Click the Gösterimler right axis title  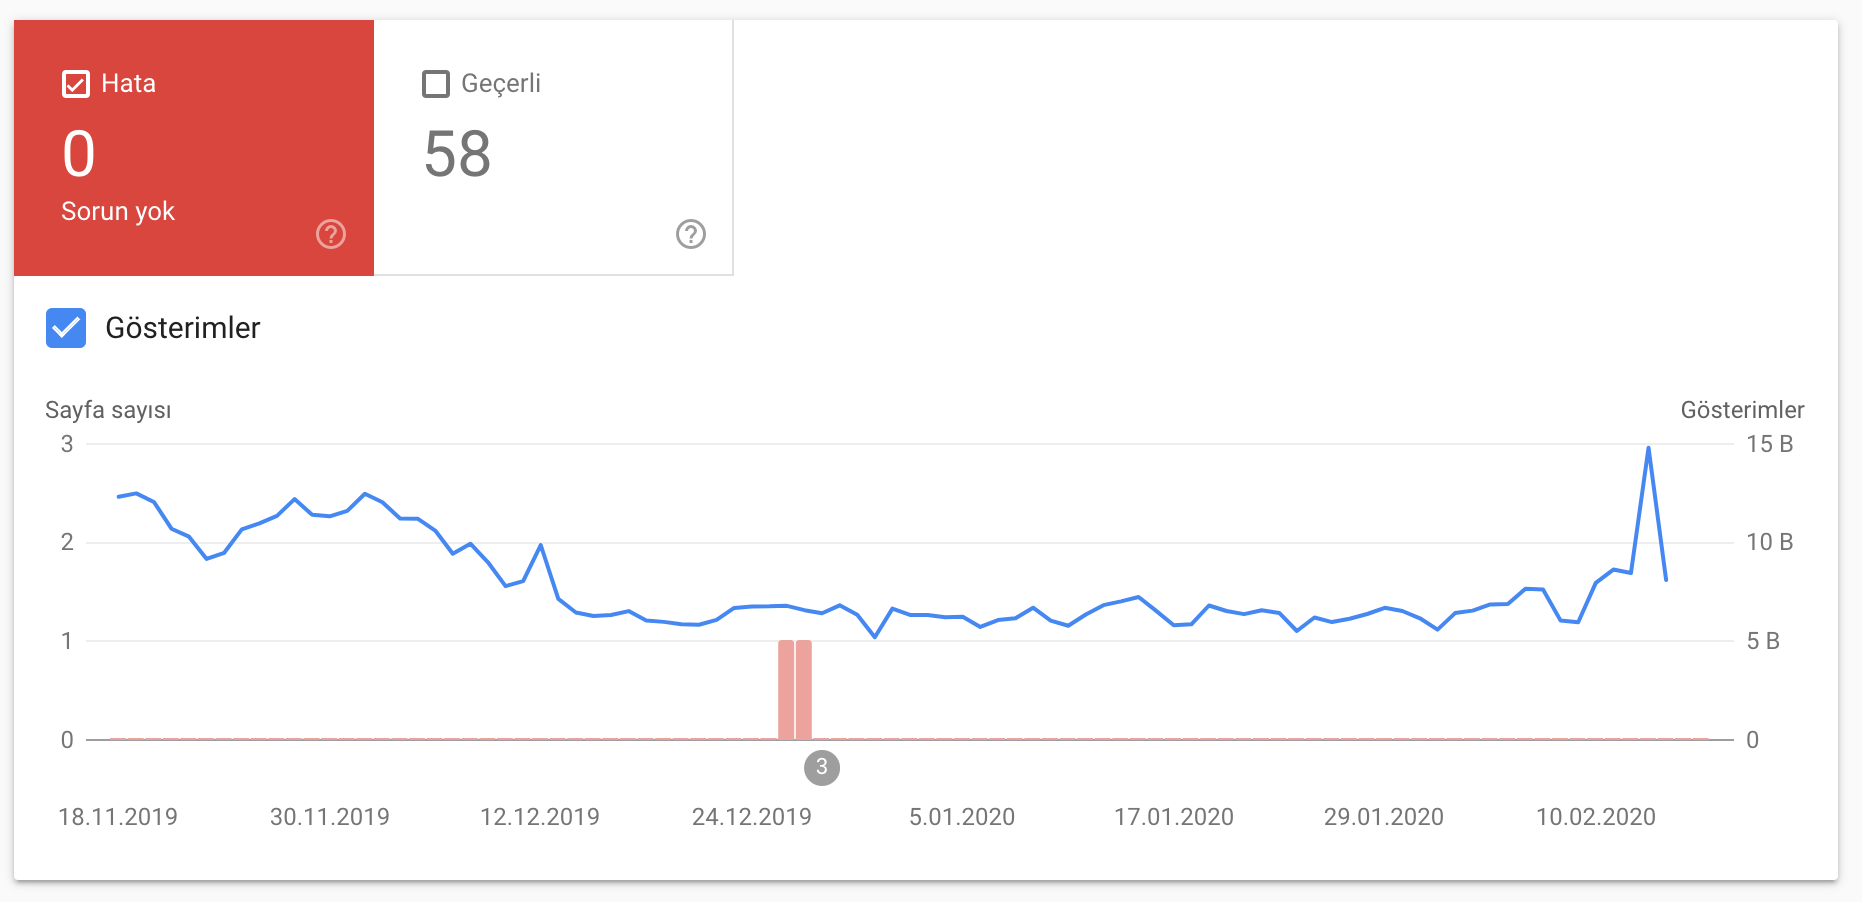tap(1742, 410)
